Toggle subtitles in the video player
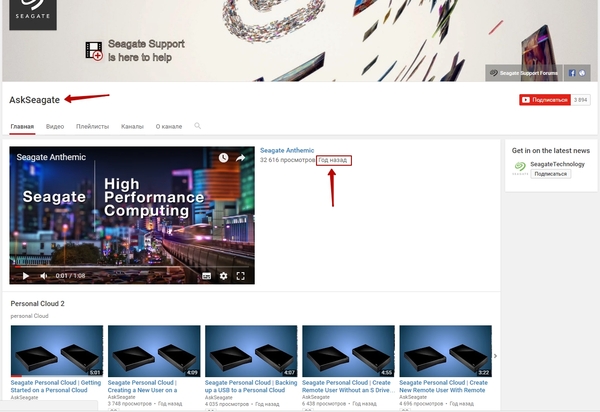The image size is (600, 412). tap(206, 276)
